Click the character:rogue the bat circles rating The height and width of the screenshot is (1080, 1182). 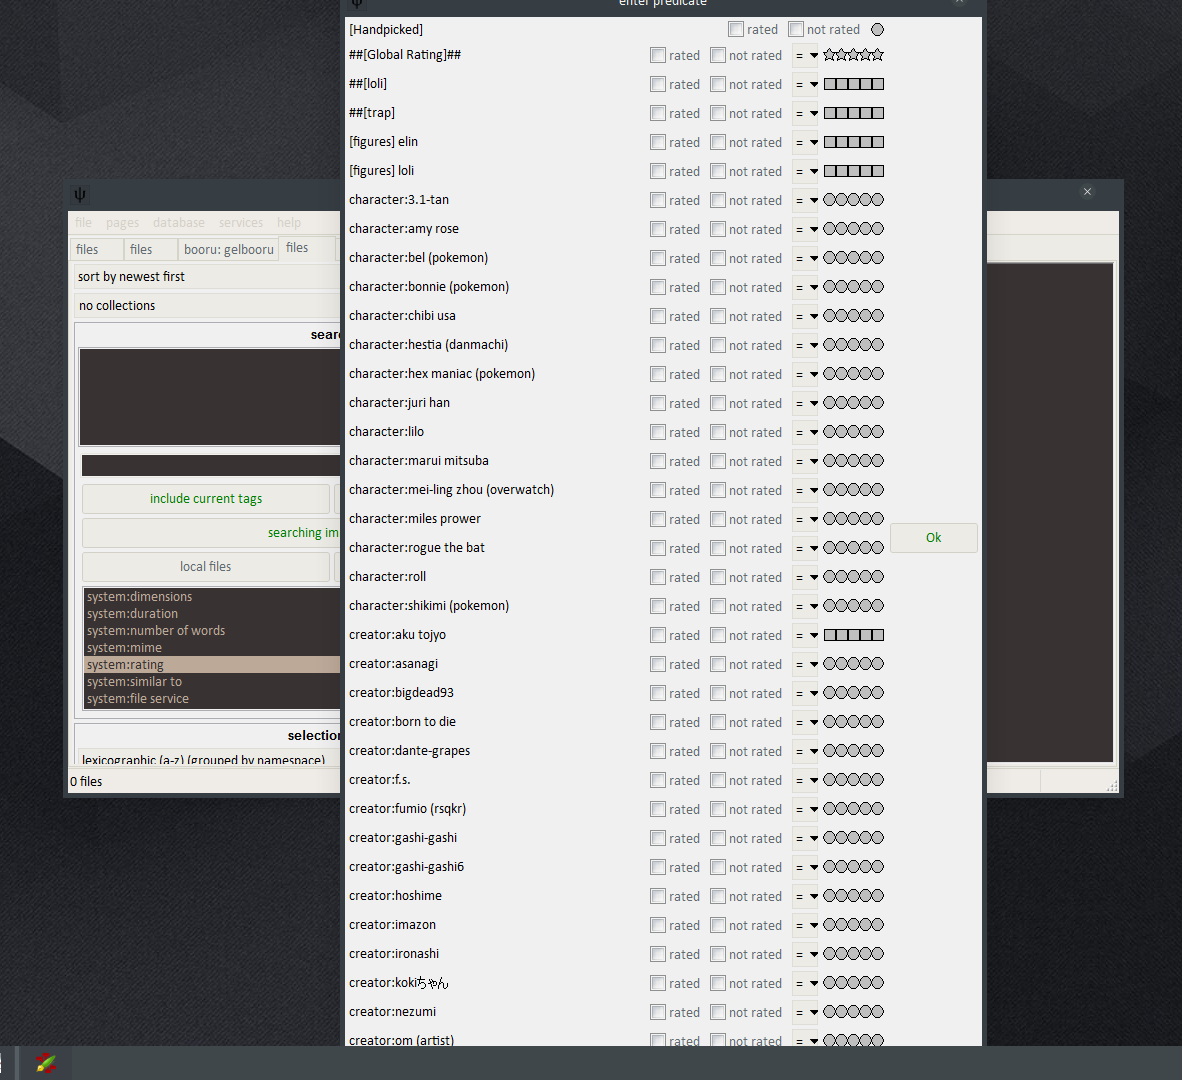(853, 548)
